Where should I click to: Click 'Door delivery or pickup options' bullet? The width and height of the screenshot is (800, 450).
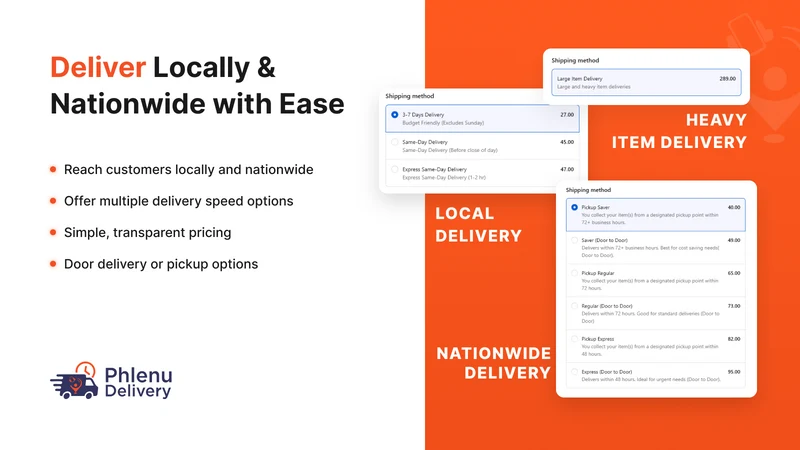(161, 264)
